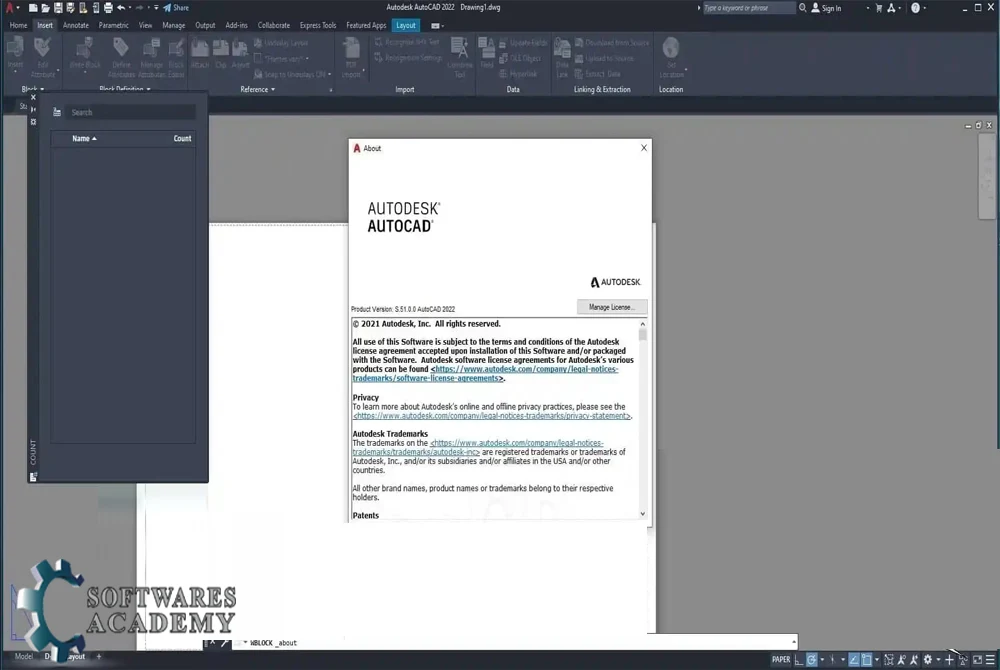Open the Parametric ribbon tab
The height and width of the screenshot is (670, 1000).
pyautogui.click(x=114, y=25)
